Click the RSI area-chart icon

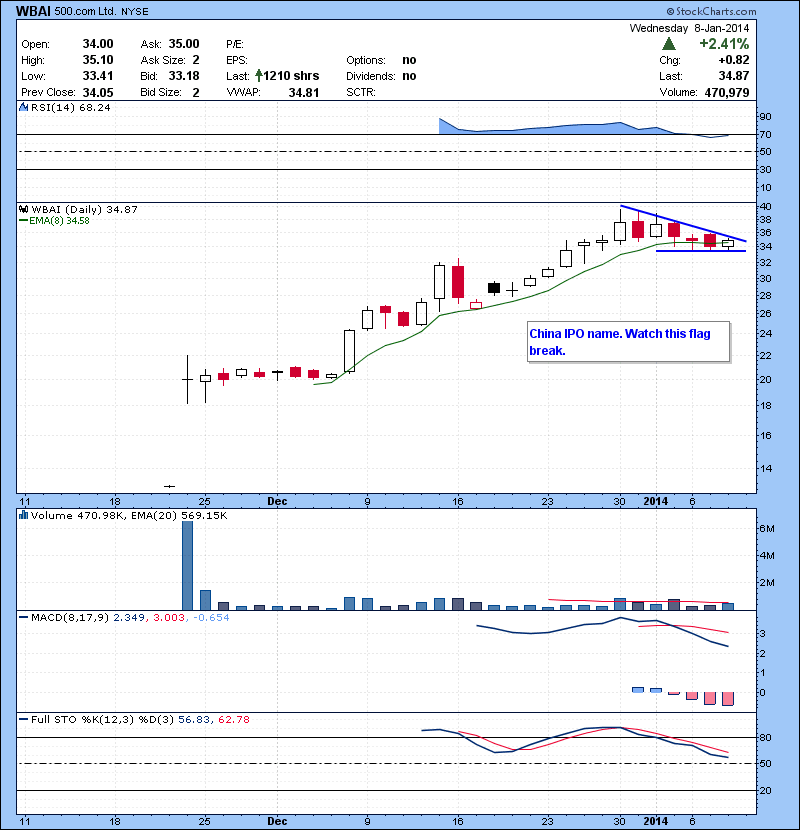click(x=23, y=107)
